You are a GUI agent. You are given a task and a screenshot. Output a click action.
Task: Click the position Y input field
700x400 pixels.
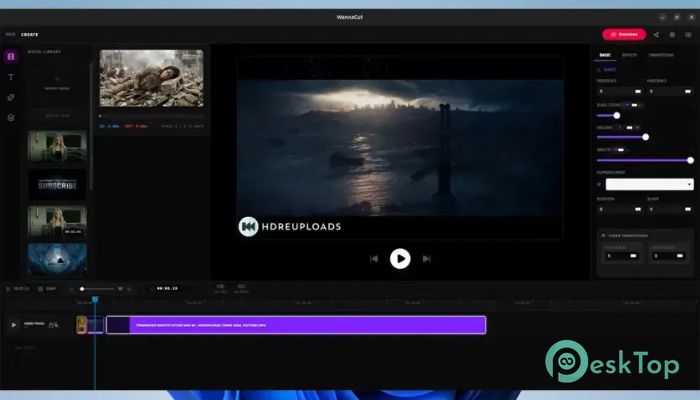point(670,91)
